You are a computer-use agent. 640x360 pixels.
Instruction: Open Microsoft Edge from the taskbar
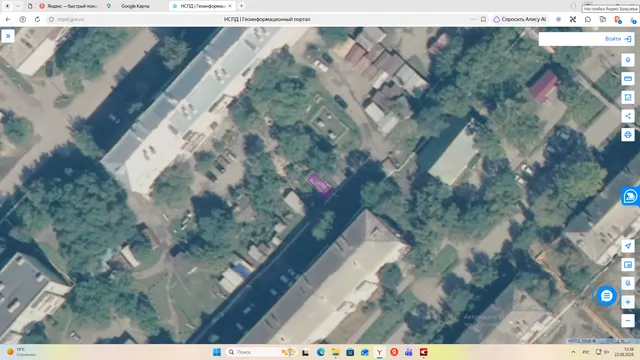coord(320,352)
